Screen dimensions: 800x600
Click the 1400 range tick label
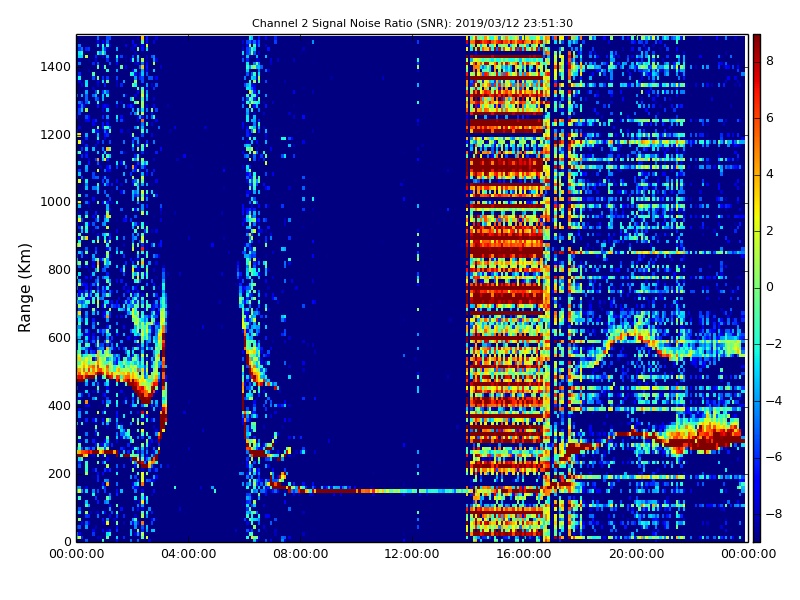55,67
